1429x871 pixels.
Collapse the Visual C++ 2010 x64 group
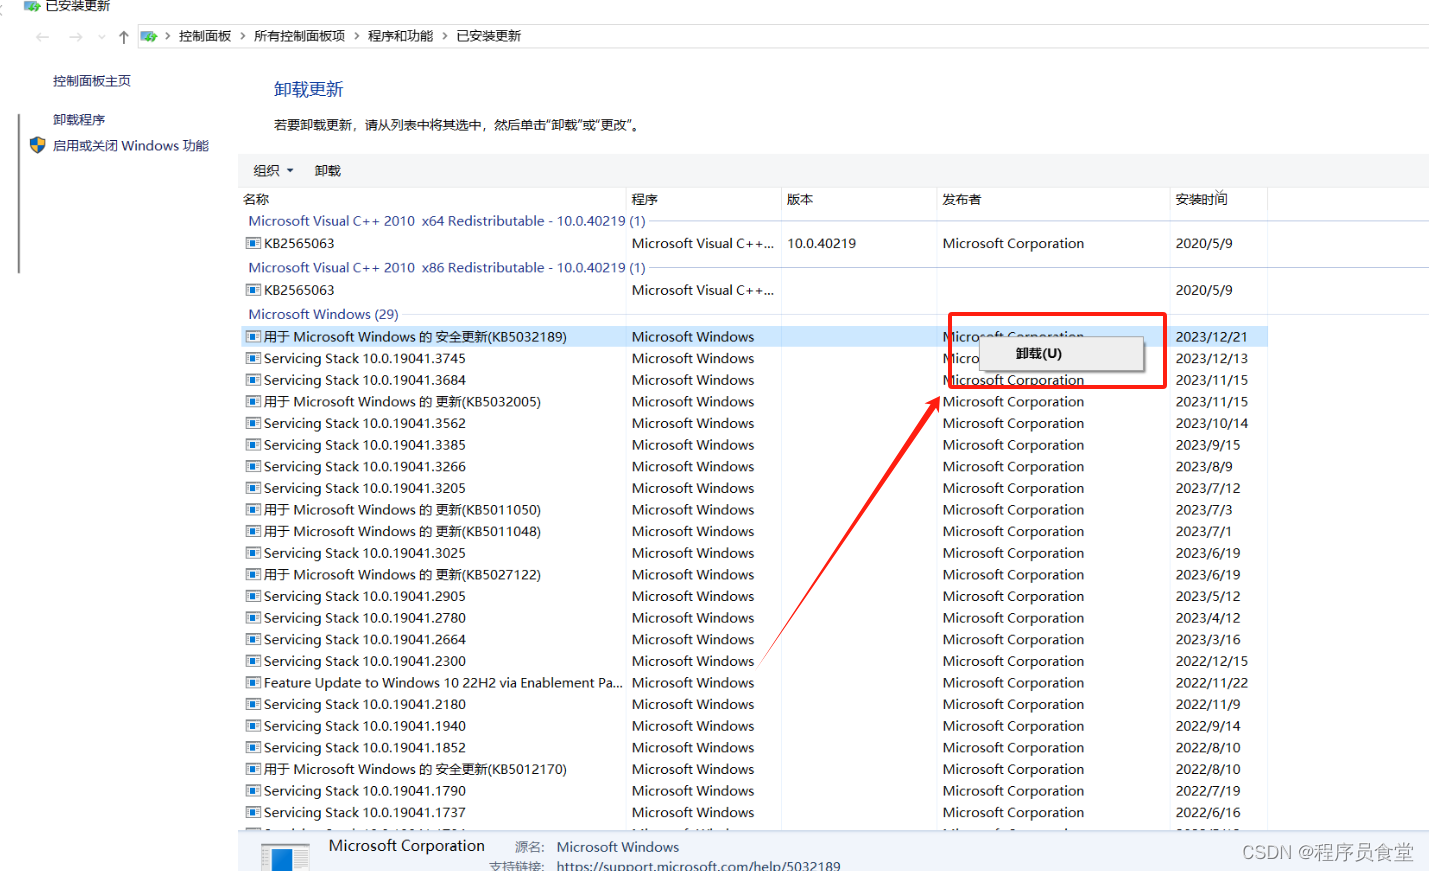pyautogui.click(x=447, y=221)
